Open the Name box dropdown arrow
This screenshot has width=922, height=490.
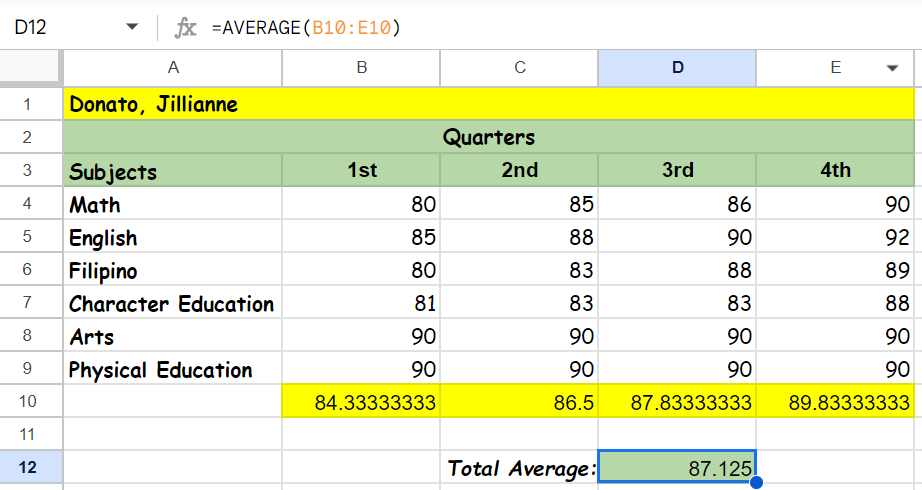point(132,26)
